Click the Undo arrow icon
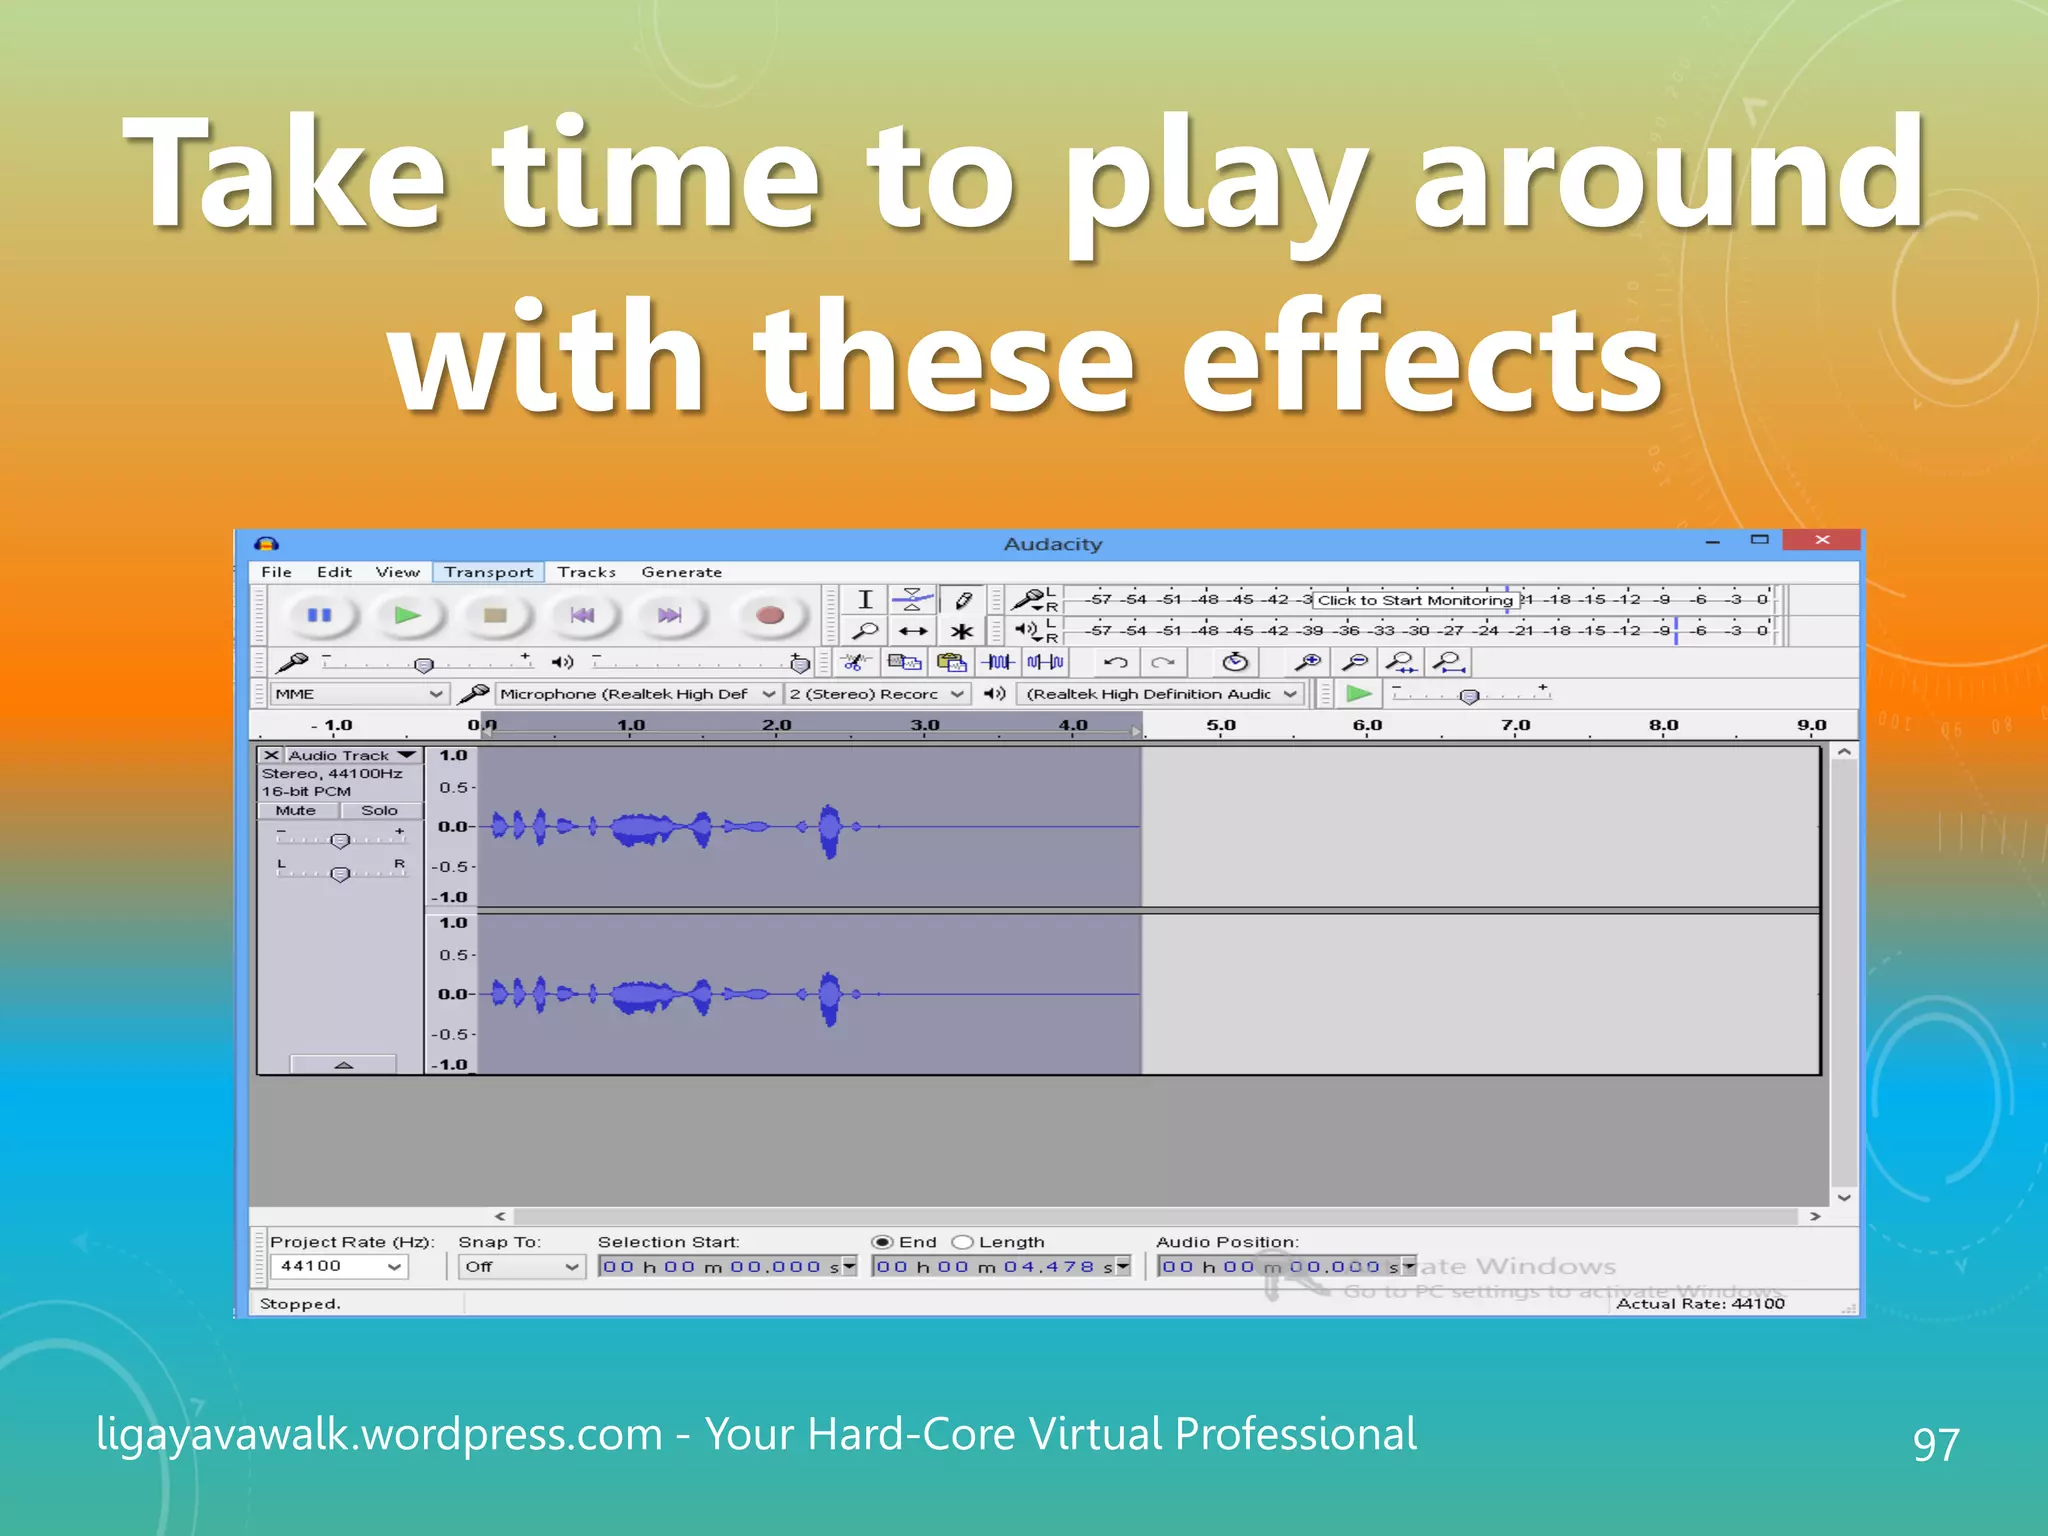Viewport: 2048px width, 1536px height. 1116,662
